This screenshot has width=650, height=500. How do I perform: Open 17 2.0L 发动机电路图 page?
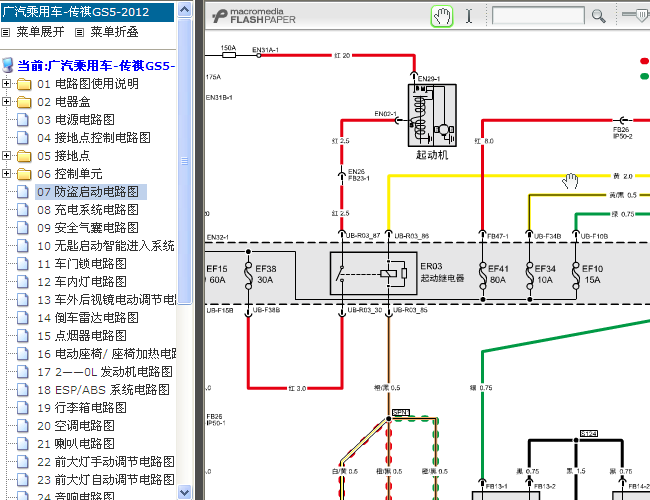click(105, 372)
